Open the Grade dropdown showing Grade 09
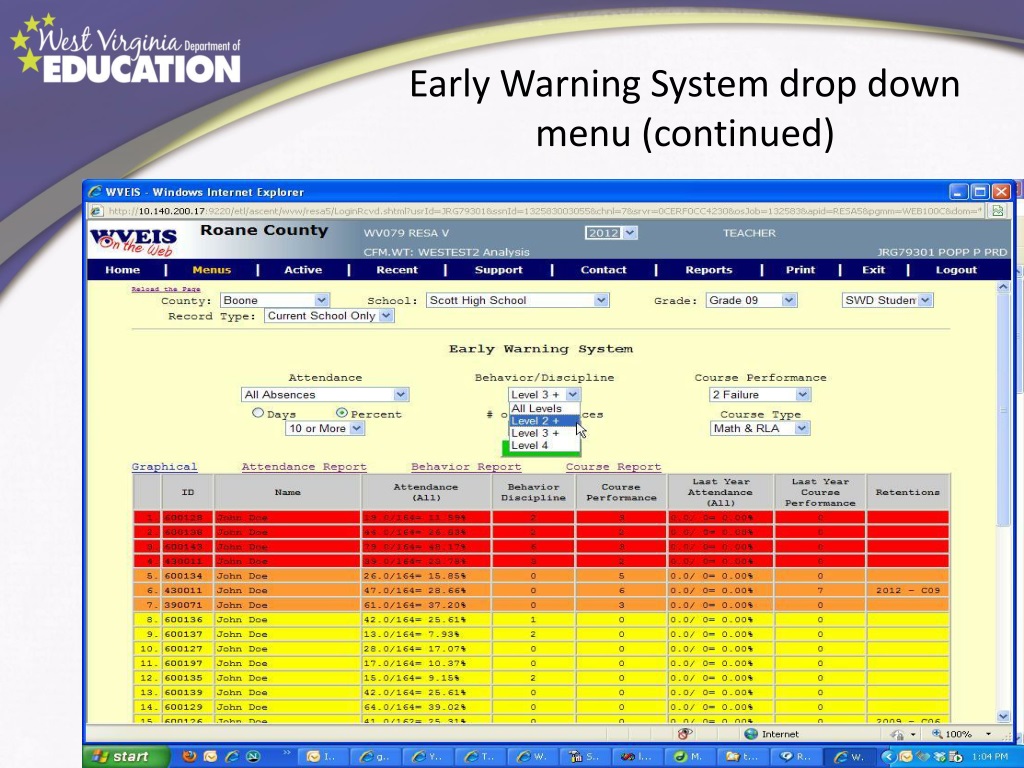The image size is (1024, 768). [x=751, y=300]
